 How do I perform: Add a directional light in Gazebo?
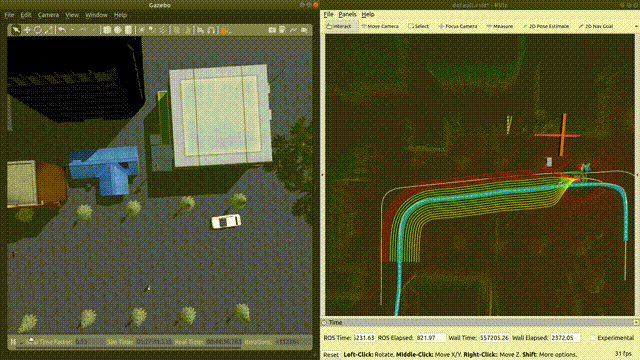pyautogui.click(x=162, y=30)
